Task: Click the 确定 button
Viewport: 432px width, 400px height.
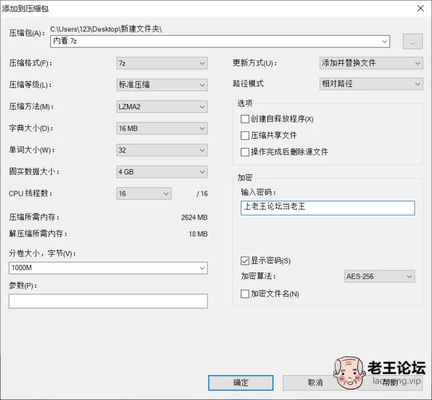Action: tap(241, 383)
